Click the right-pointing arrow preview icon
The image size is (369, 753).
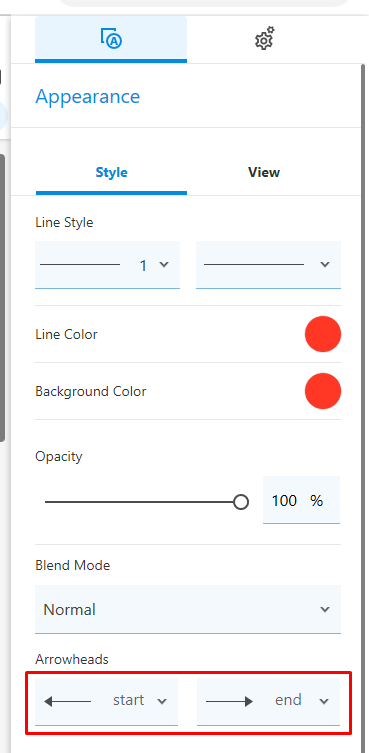pyautogui.click(x=229, y=702)
